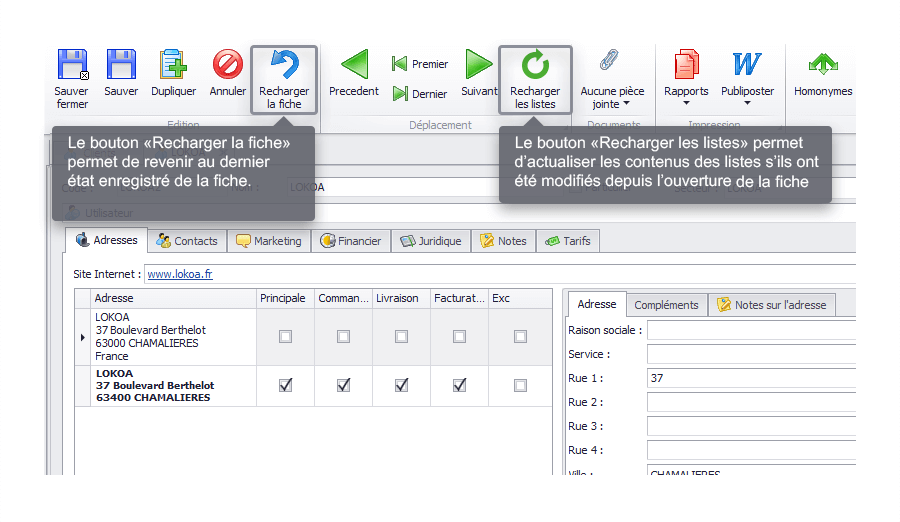Image resolution: width=900 pixels, height=522 pixels.
Task: Click the Sauver fermer floppy icon
Action: pos(72,64)
